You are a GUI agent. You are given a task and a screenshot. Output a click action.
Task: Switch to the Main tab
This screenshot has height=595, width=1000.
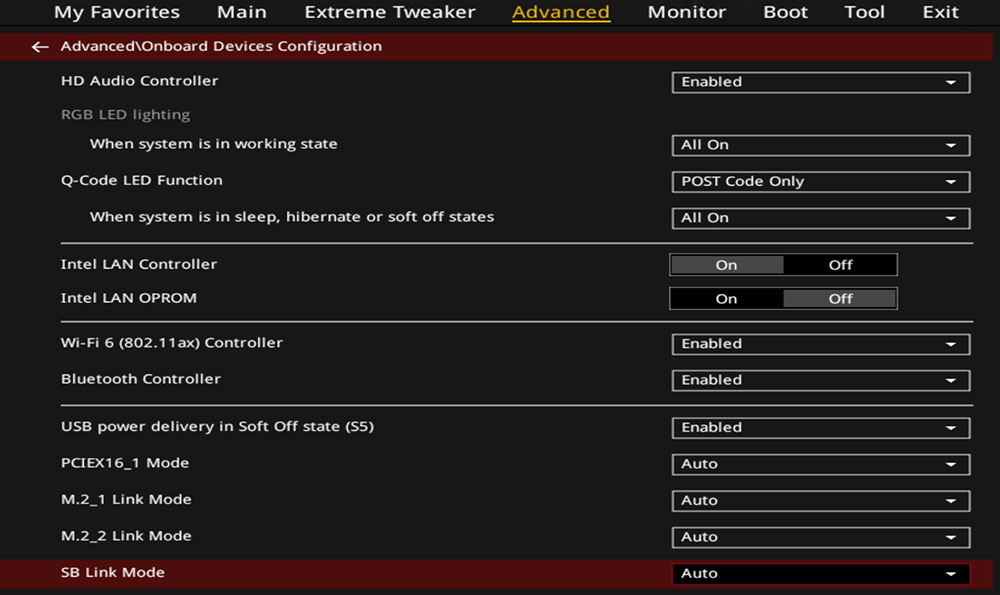coord(242,12)
